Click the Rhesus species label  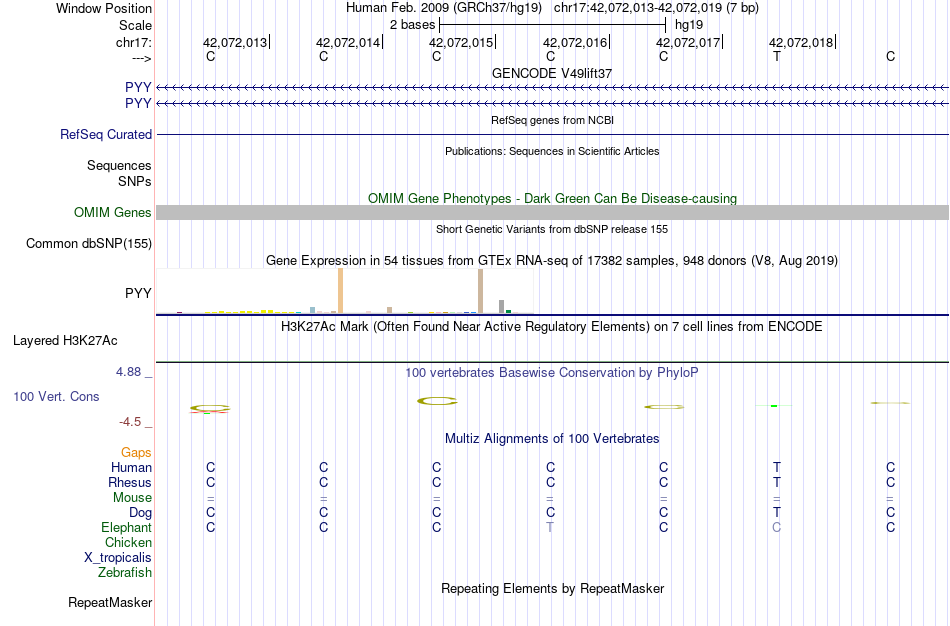[x=130, y=483]
